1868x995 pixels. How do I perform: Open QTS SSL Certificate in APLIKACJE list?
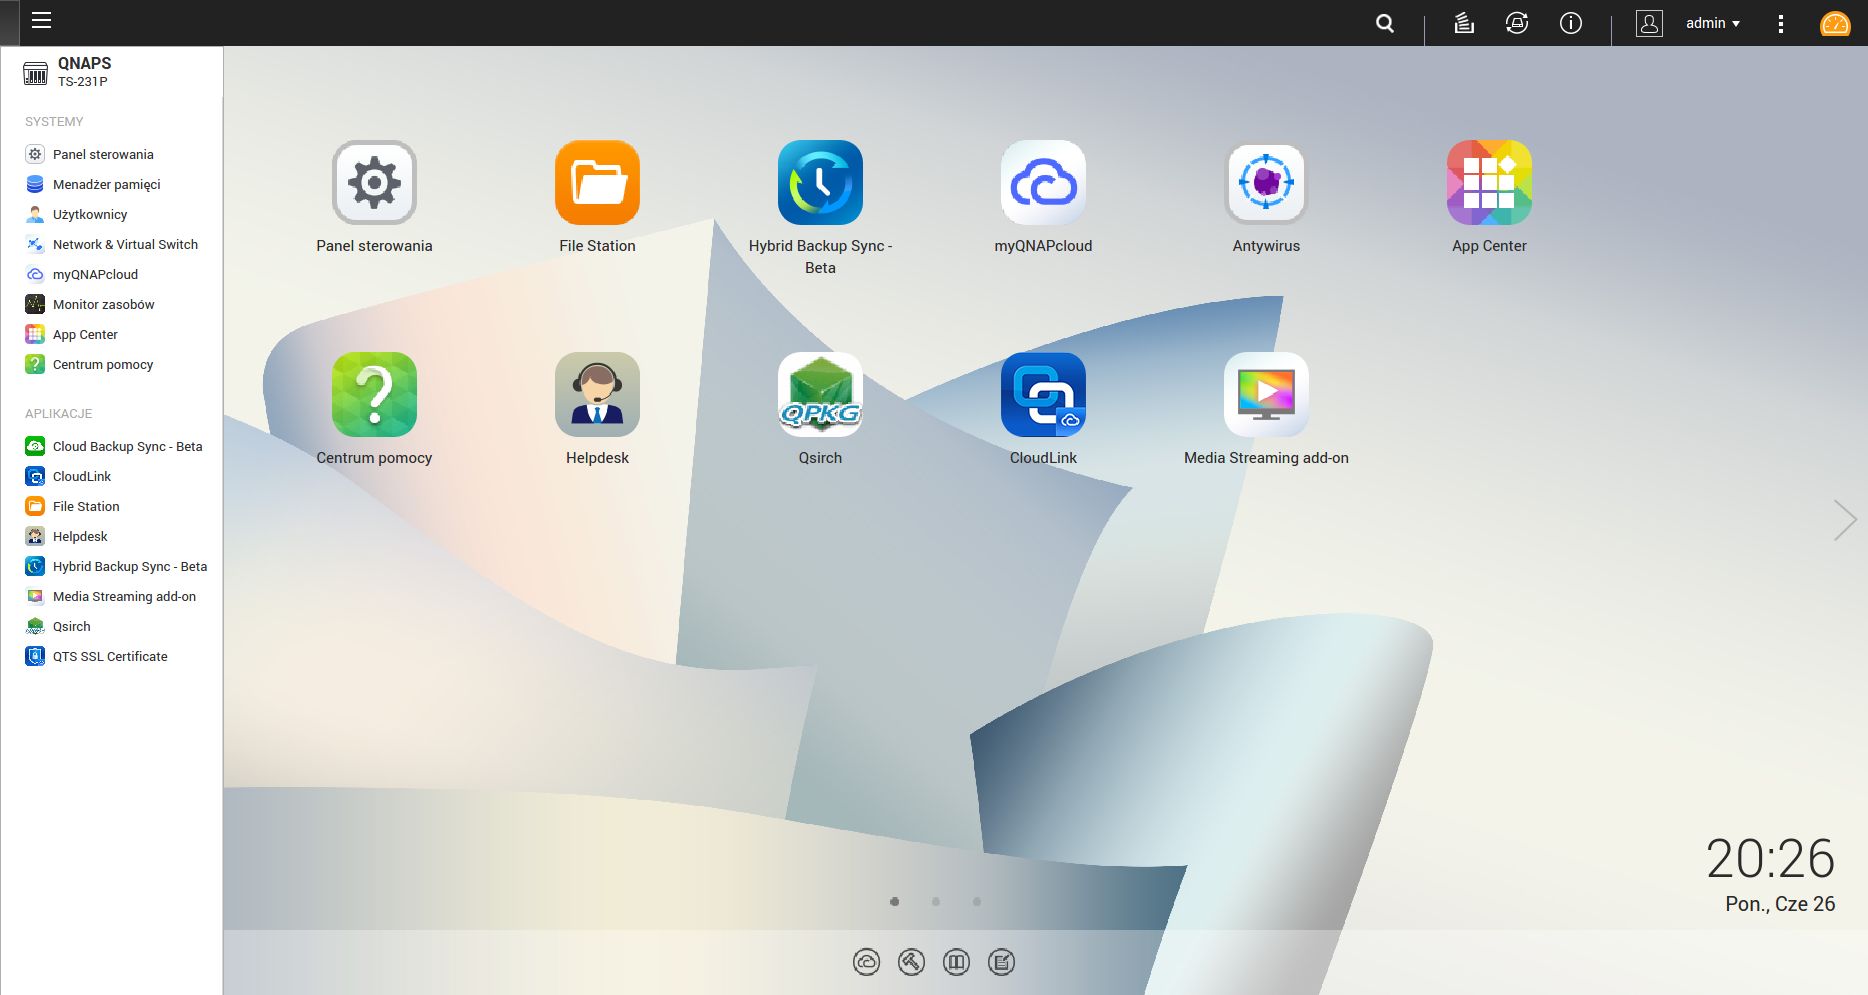click(x=110, y=656)
